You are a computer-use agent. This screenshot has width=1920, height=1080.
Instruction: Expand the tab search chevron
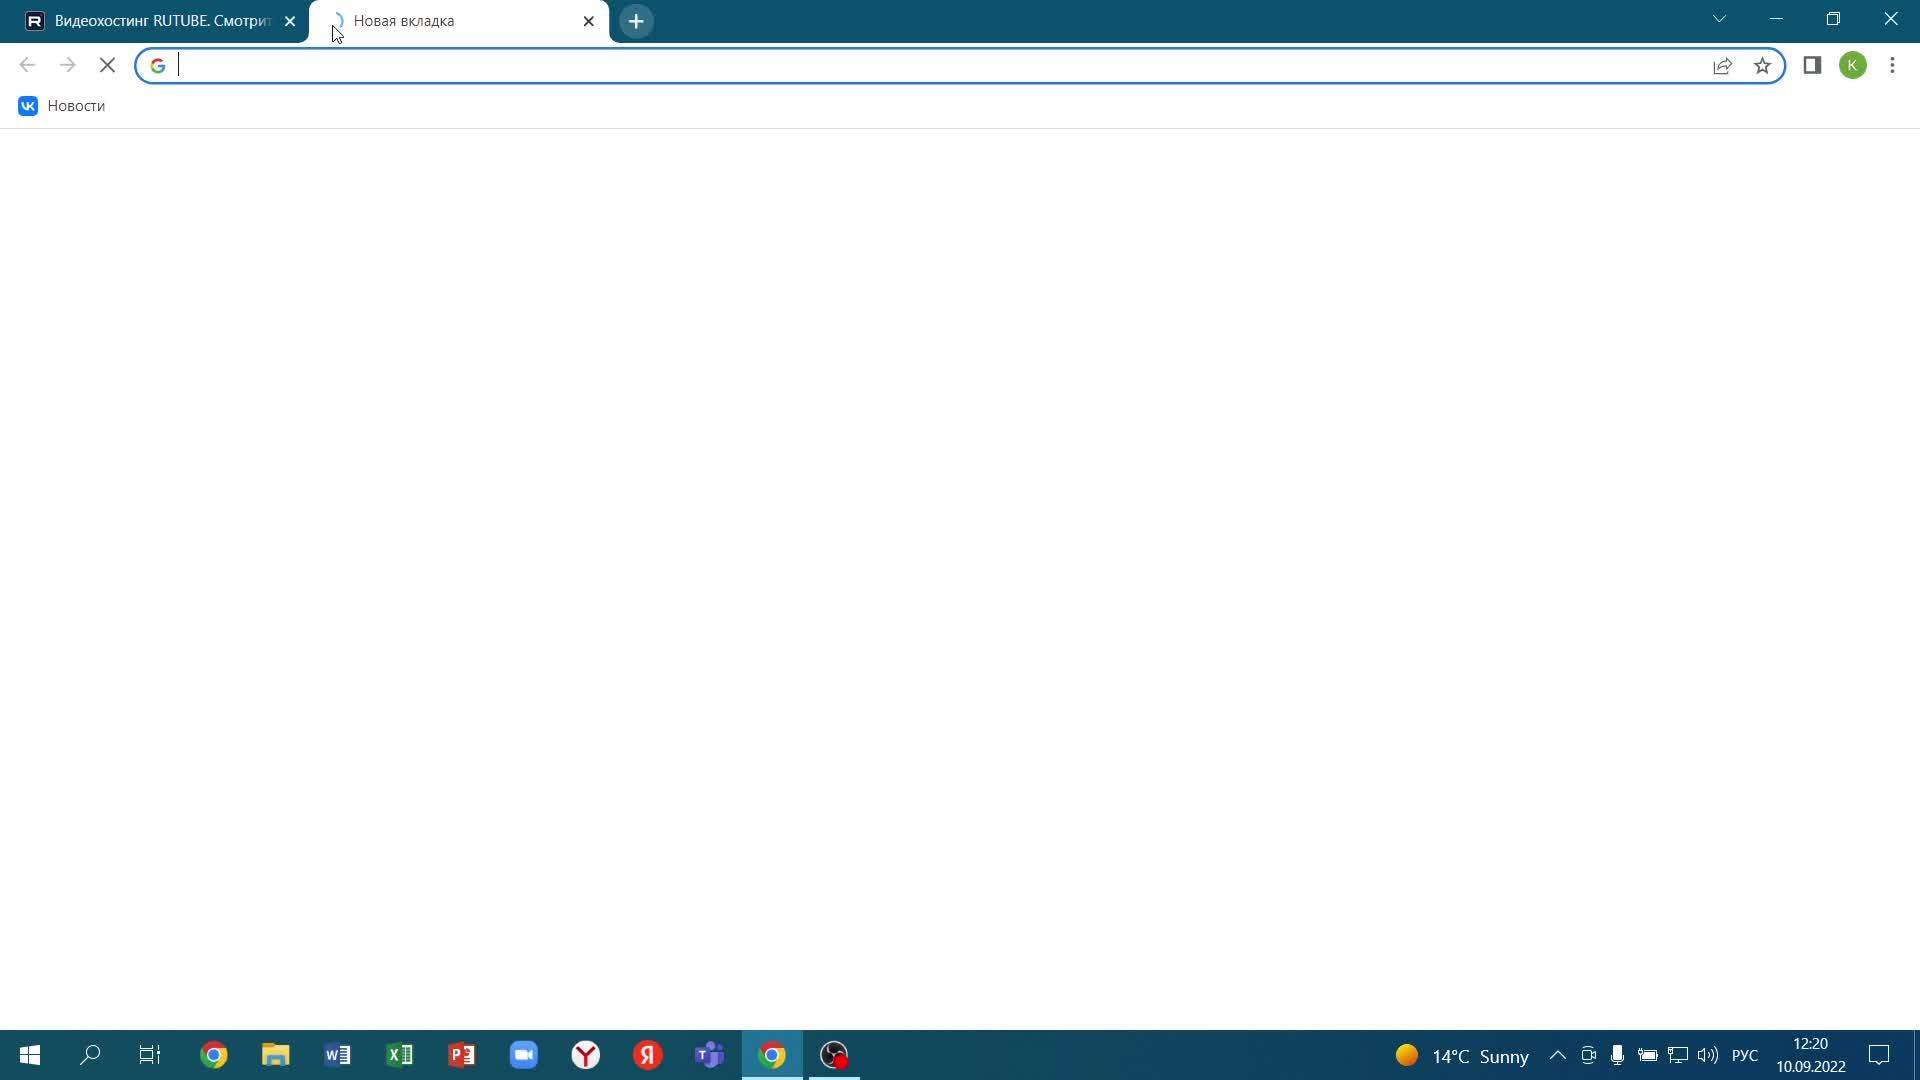point(1719,19)
